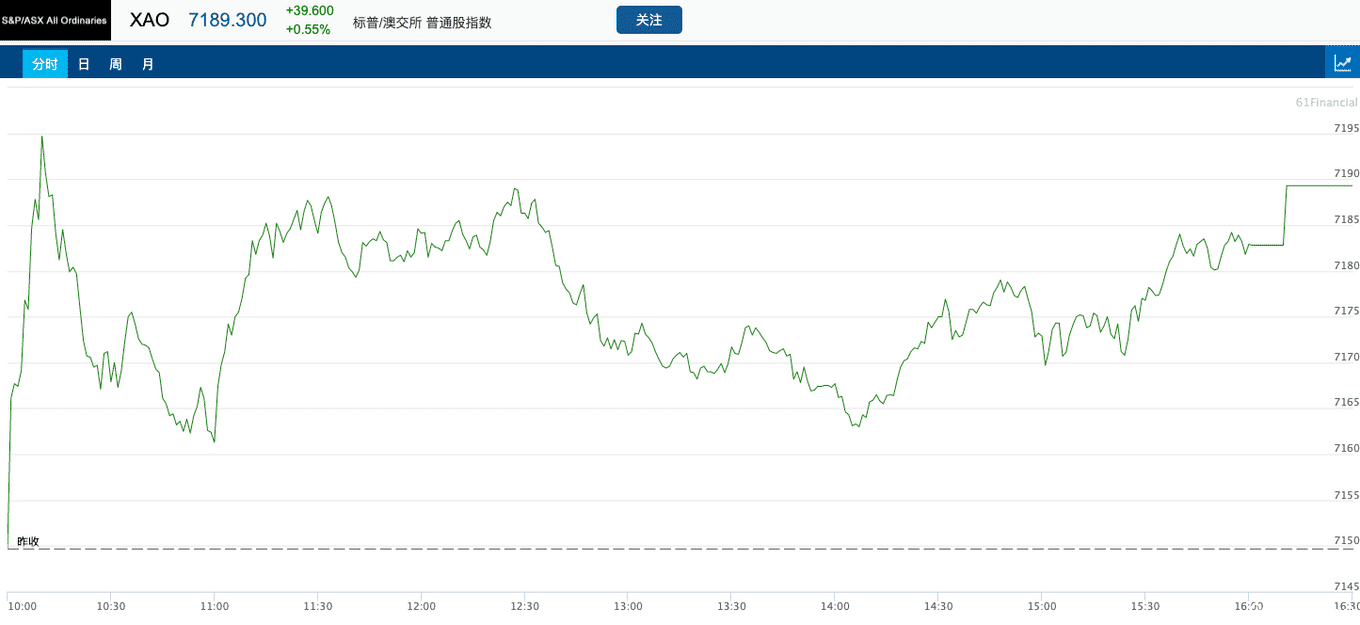
Task: Click the 7180 price axis label
Action: 1346,265
